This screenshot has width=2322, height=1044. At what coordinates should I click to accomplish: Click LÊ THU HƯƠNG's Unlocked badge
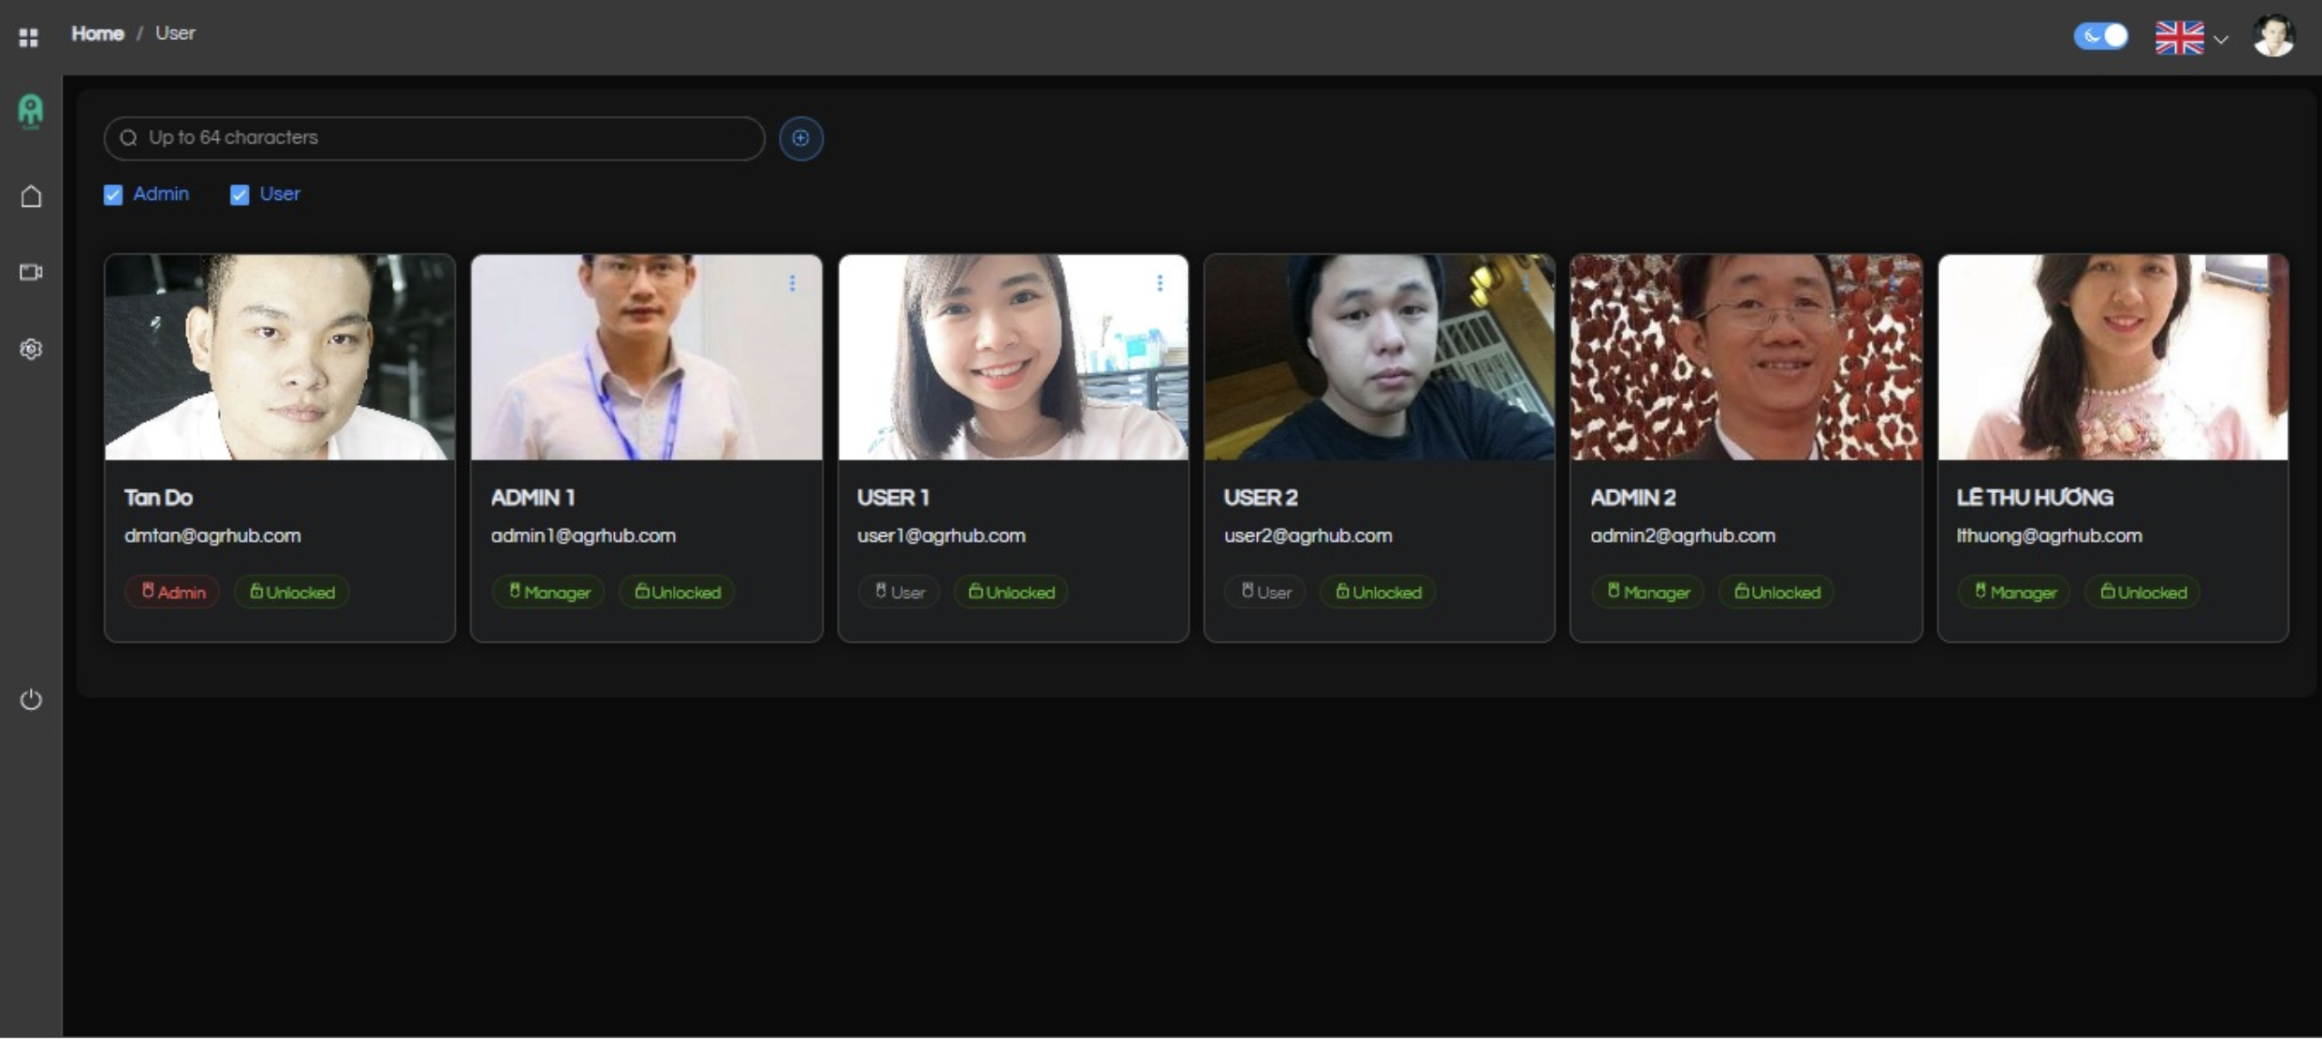2143,592
